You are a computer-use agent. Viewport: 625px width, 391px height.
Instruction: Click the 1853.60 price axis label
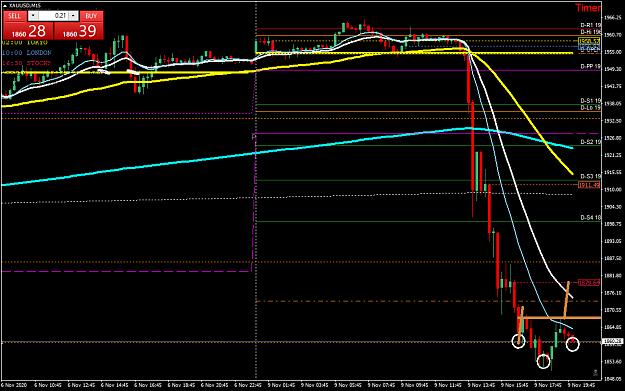613,362
